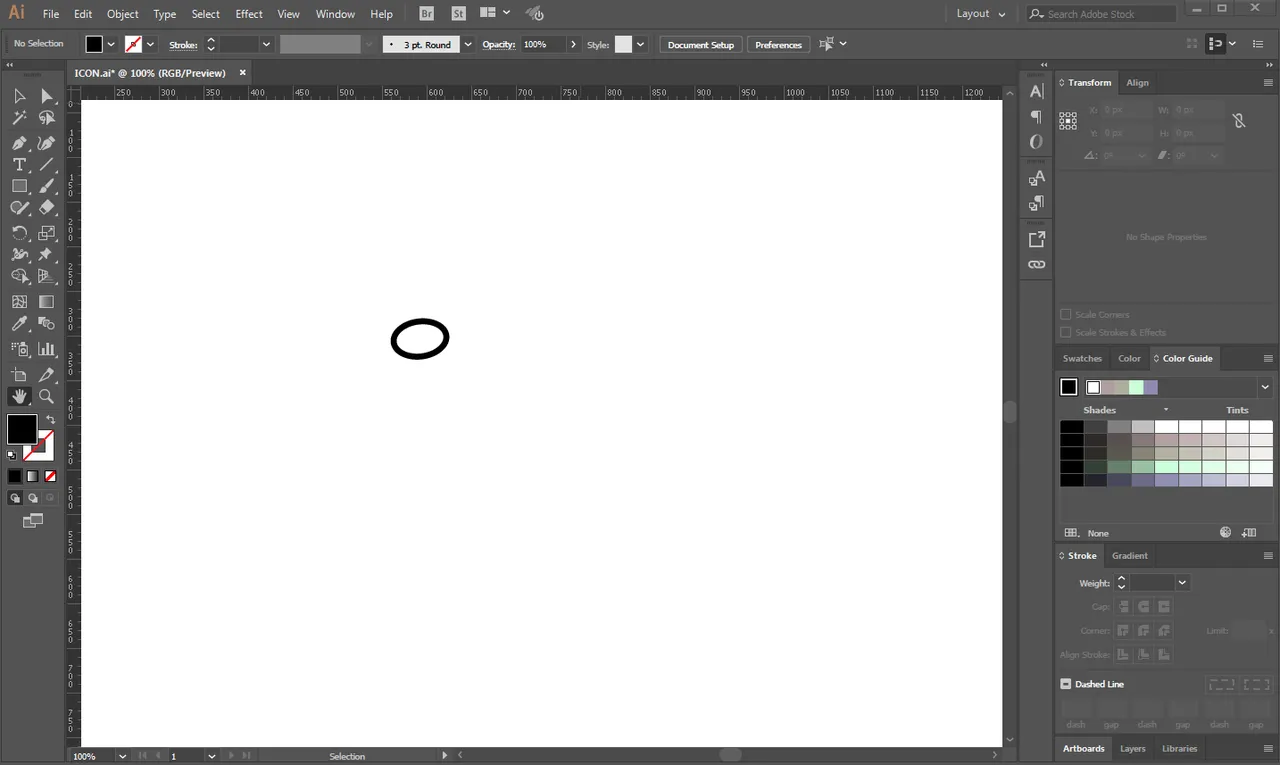Choose the Artboard tool
The image size is (1280, 765).
[x=19, y=374]
